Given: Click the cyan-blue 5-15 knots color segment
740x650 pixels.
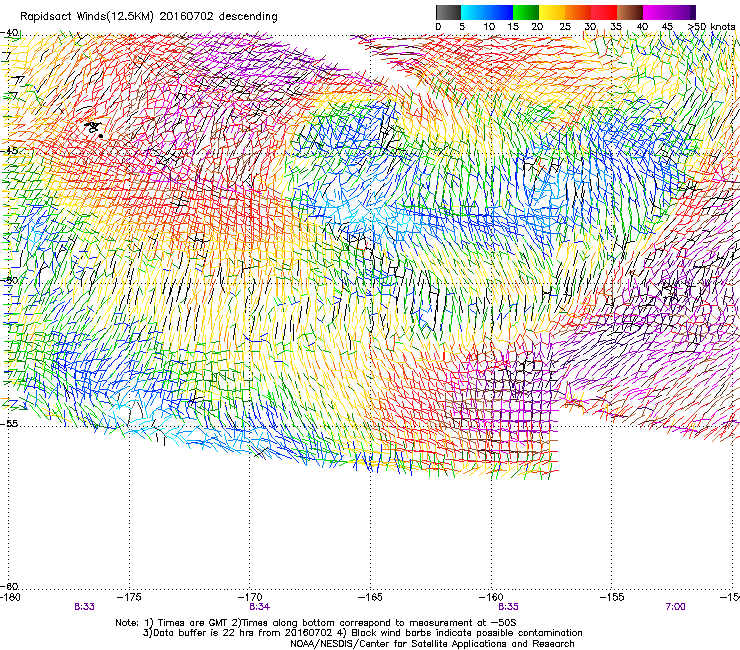Looking at the screenshot, I should [487, 12].
